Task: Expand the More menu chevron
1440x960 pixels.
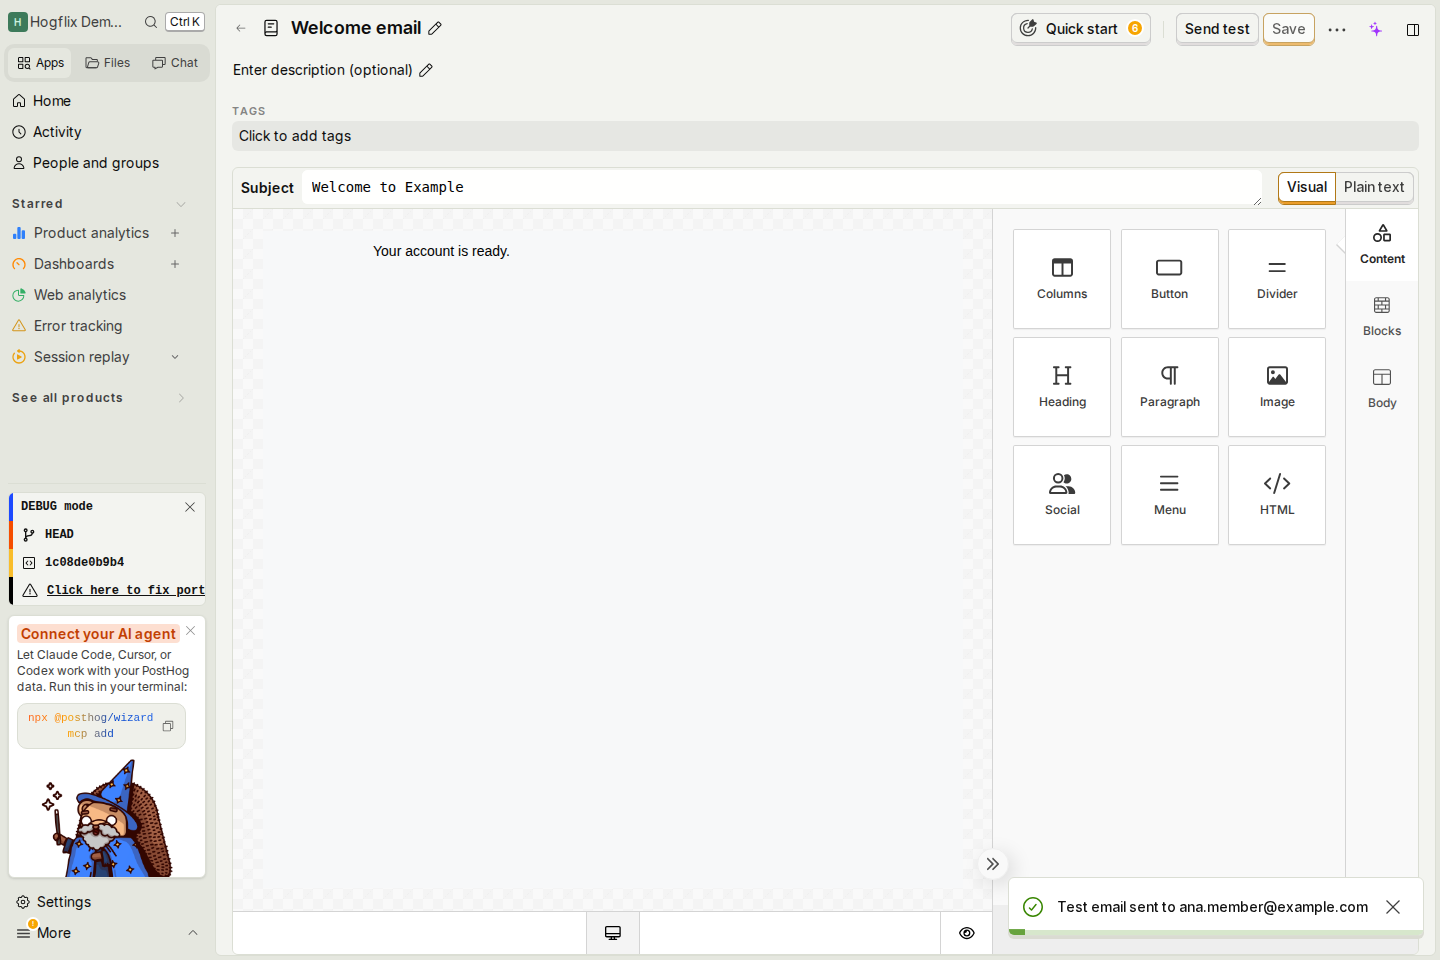Action: [193, 933]
